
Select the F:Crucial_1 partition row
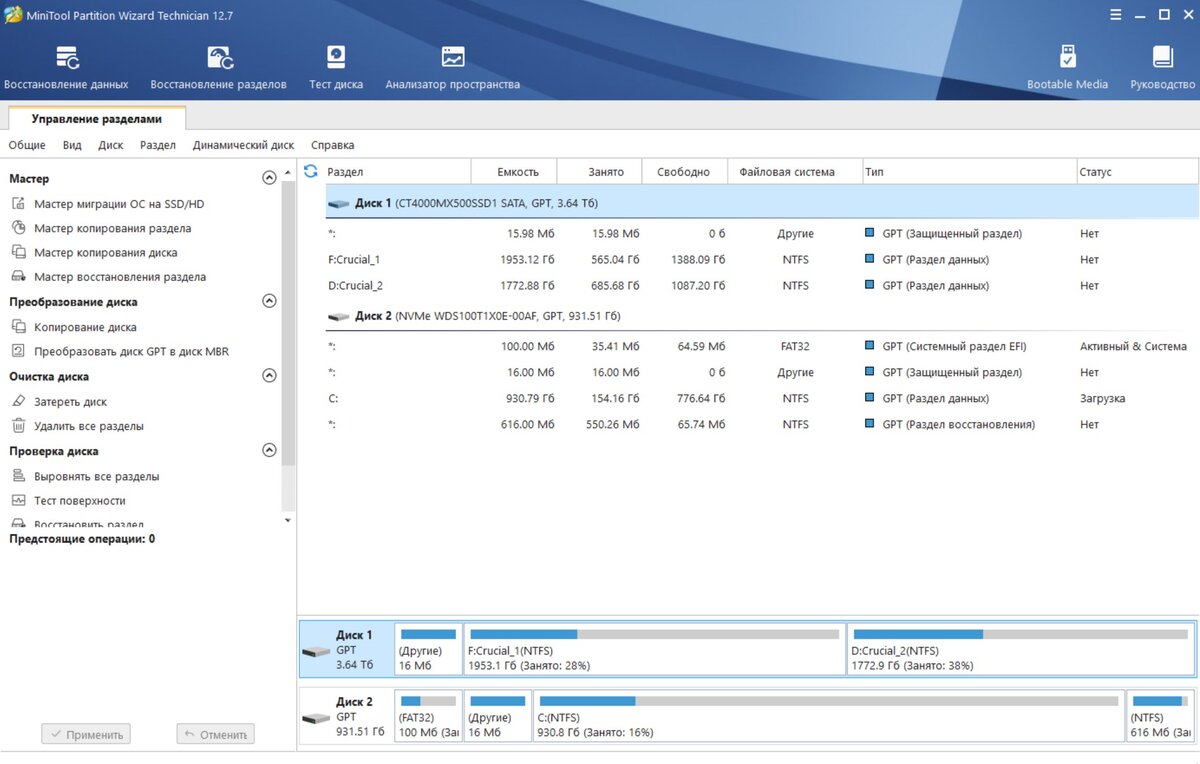click(762, 259)
